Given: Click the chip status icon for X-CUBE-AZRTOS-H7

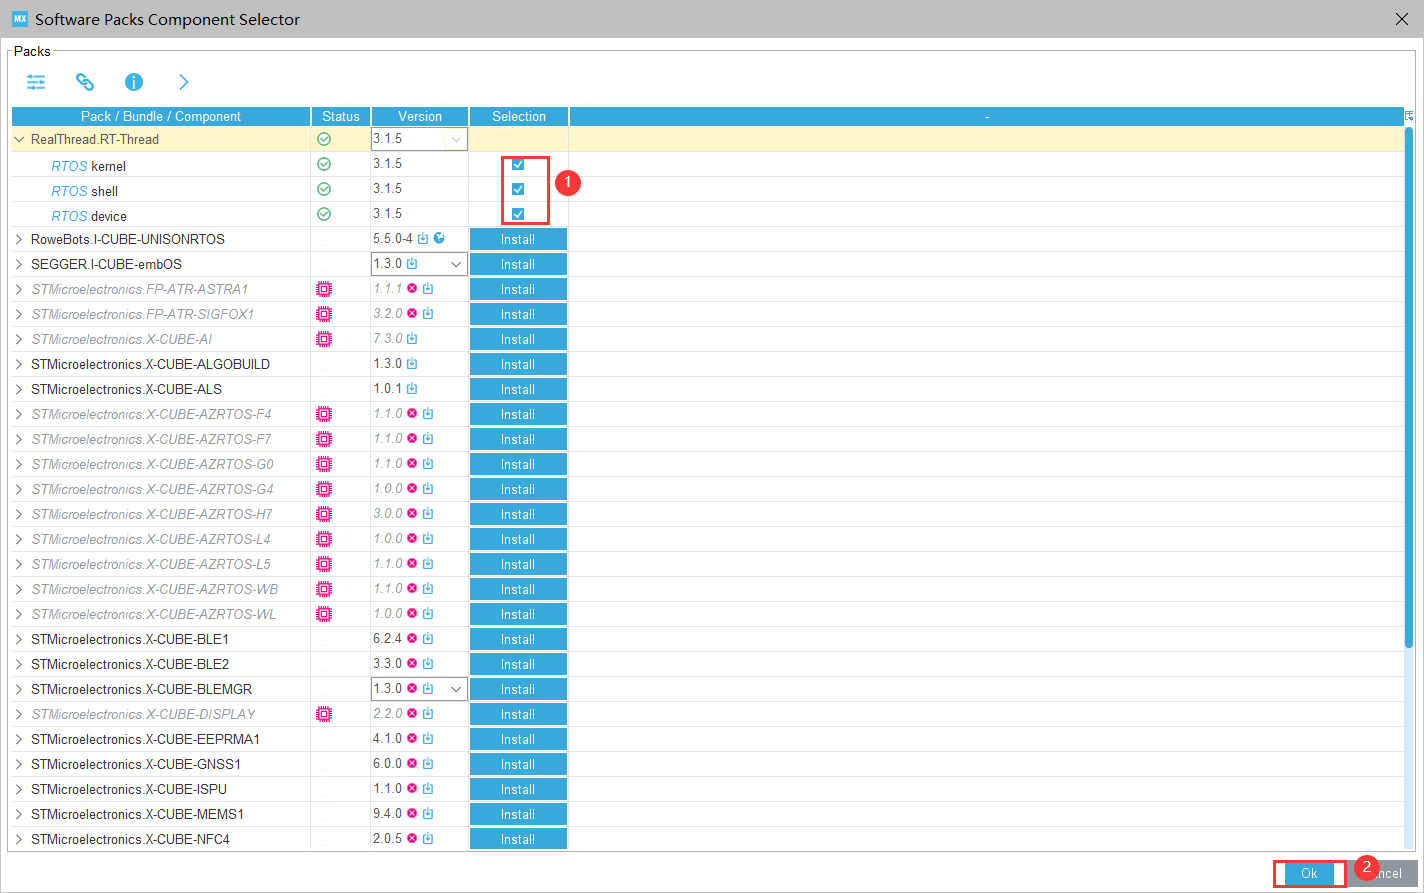Looking at the screenshot, I should (324, 514).
